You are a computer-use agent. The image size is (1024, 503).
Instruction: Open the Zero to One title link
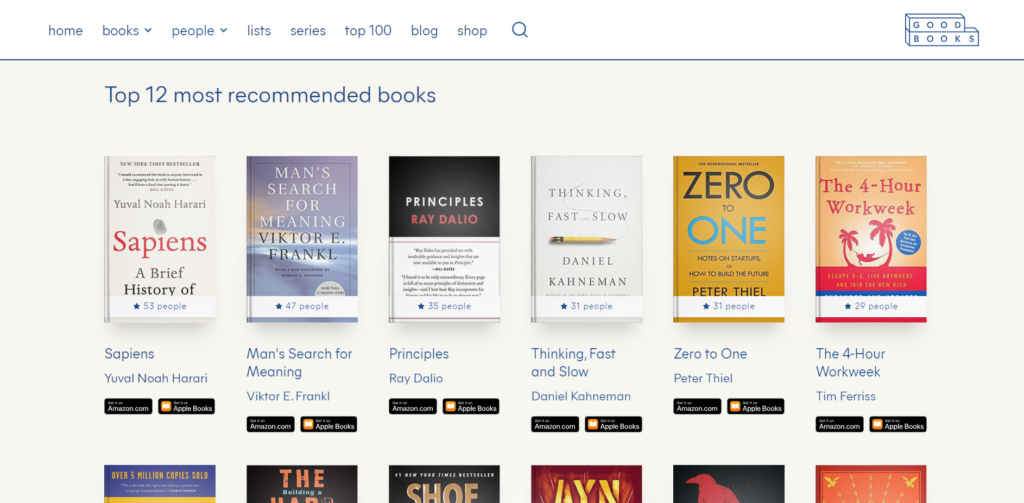(x=711, y=354)
